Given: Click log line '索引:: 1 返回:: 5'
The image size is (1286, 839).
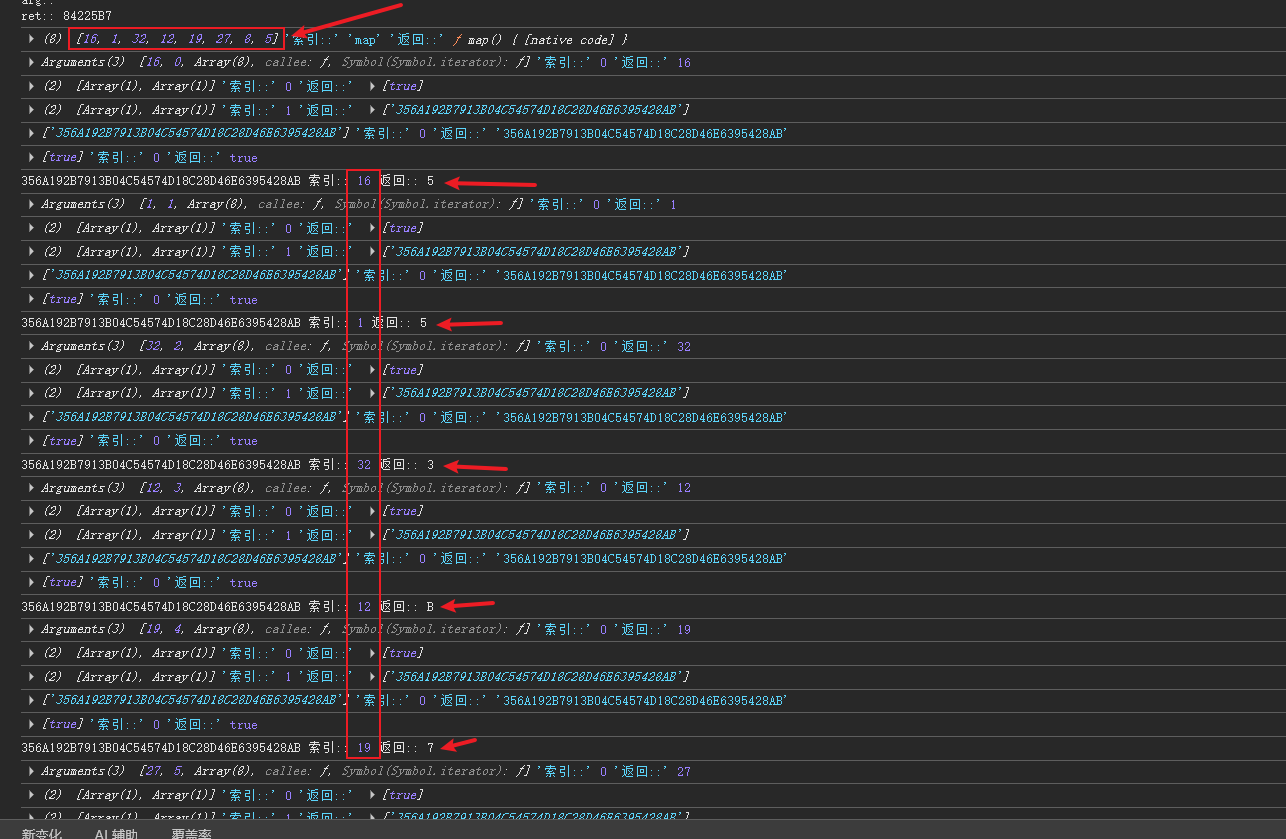Looking at the screenshot, I should pos(224,323).
